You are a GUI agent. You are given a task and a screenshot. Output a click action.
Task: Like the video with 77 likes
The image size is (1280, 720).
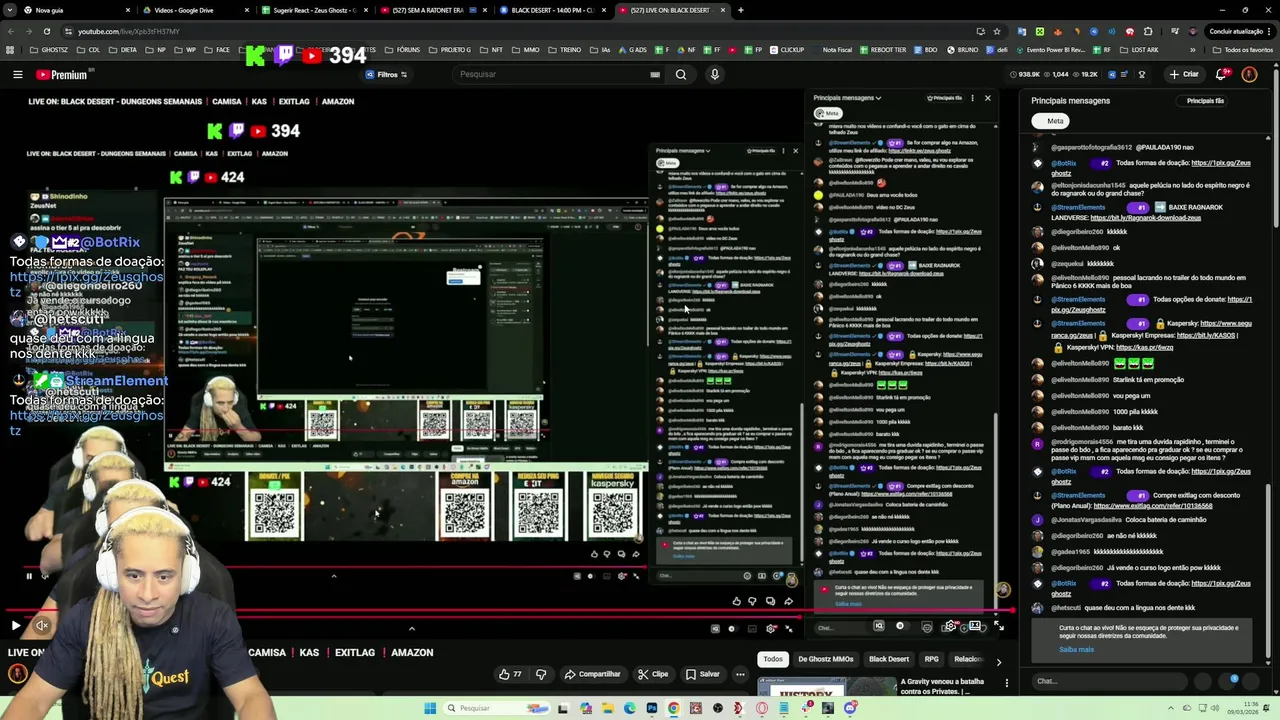(511, 674)
